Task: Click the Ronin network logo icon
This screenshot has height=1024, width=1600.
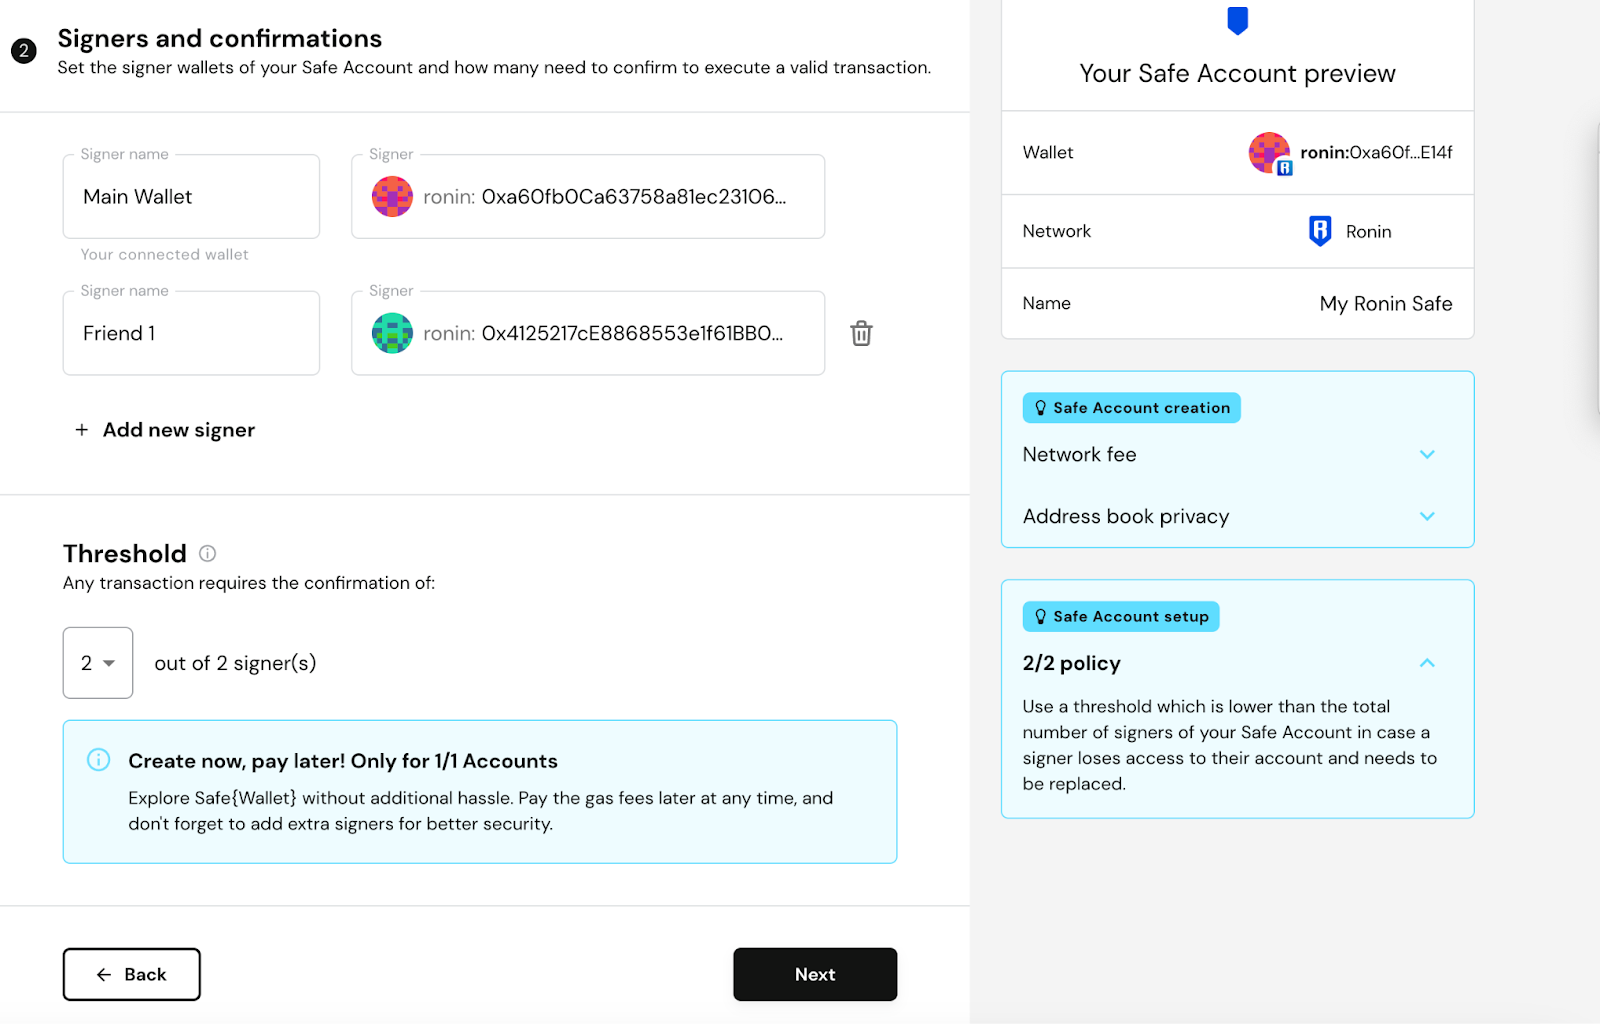Action: click(1320, 231)
